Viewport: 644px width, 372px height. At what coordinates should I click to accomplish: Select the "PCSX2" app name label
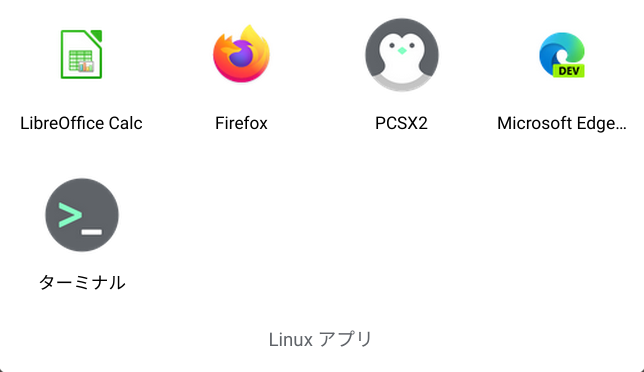tap(401, 123)
